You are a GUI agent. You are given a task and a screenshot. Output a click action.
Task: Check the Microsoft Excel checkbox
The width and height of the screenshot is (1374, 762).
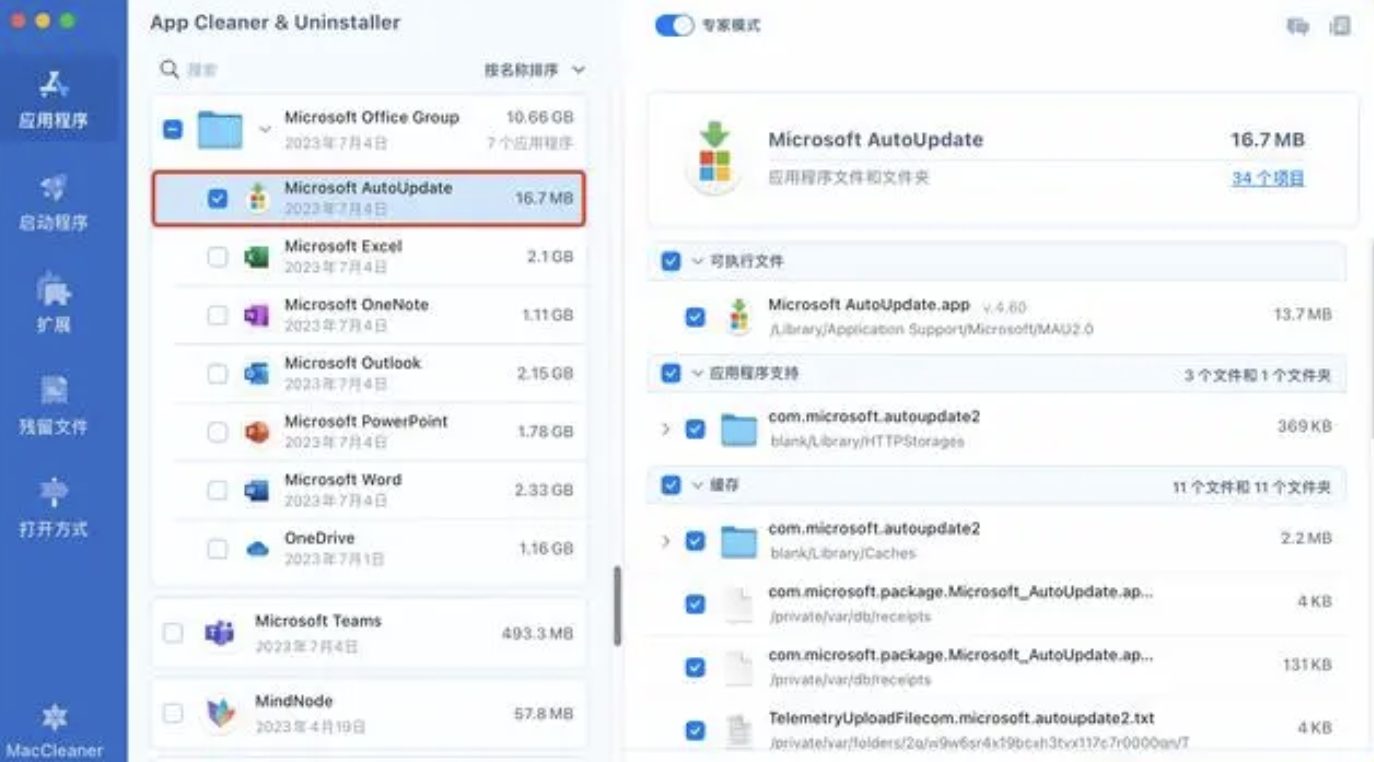[217, 257]
